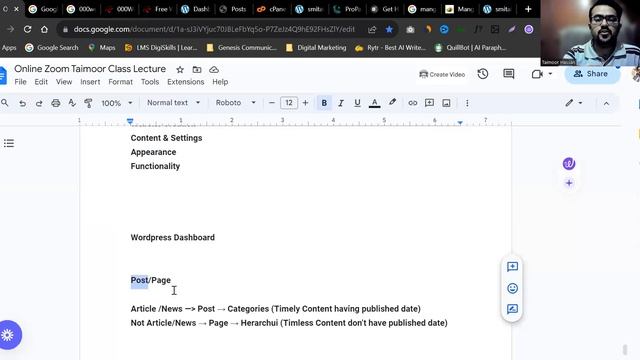This screenshot has width=640, height=360.
Task: Open a new browser tab
Action: click(x=528, y=9)
